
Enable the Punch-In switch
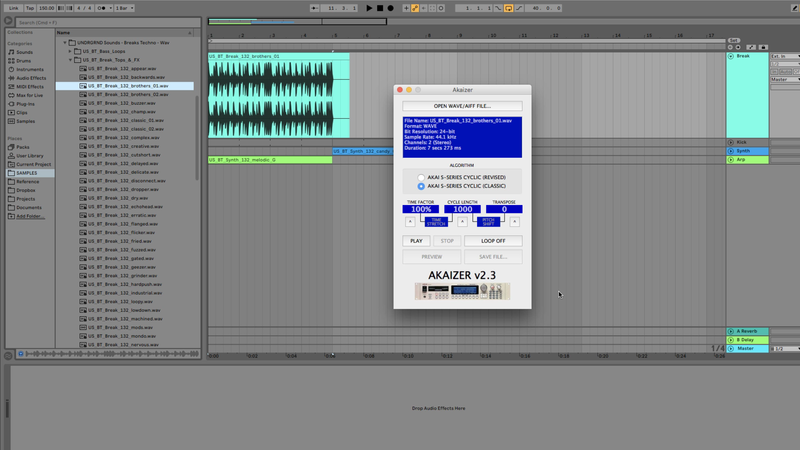point(498,8)
